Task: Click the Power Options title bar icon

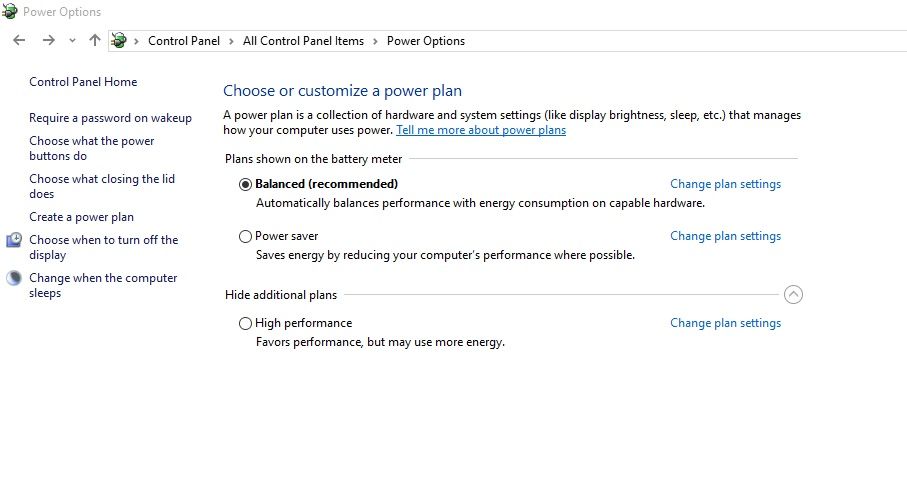Action: (x=9, y=12)
